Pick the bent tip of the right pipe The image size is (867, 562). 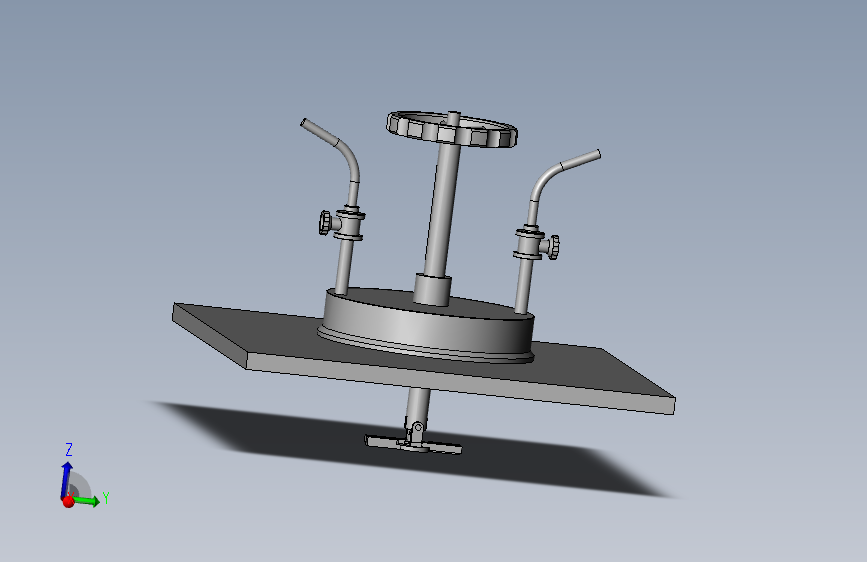tap(580, 159)
